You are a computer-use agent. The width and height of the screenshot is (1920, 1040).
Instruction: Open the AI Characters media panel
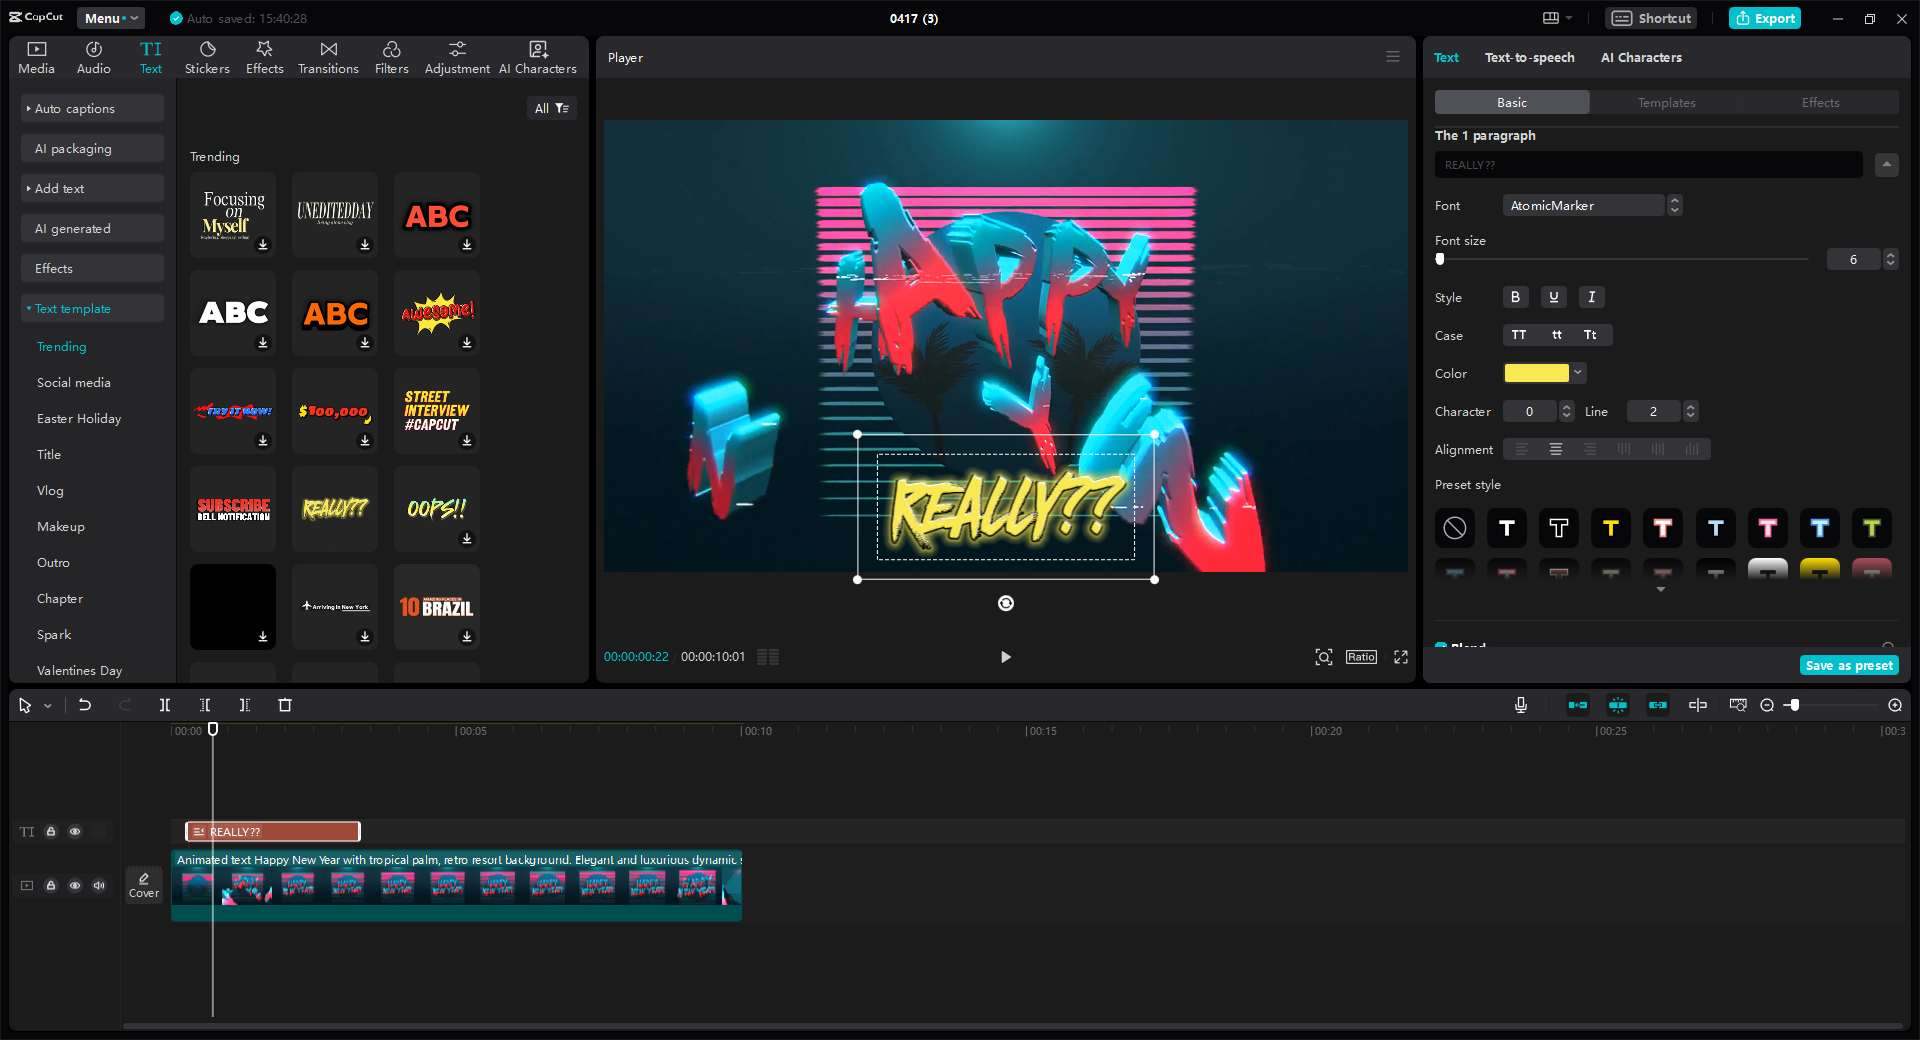[x=537, y=56]
